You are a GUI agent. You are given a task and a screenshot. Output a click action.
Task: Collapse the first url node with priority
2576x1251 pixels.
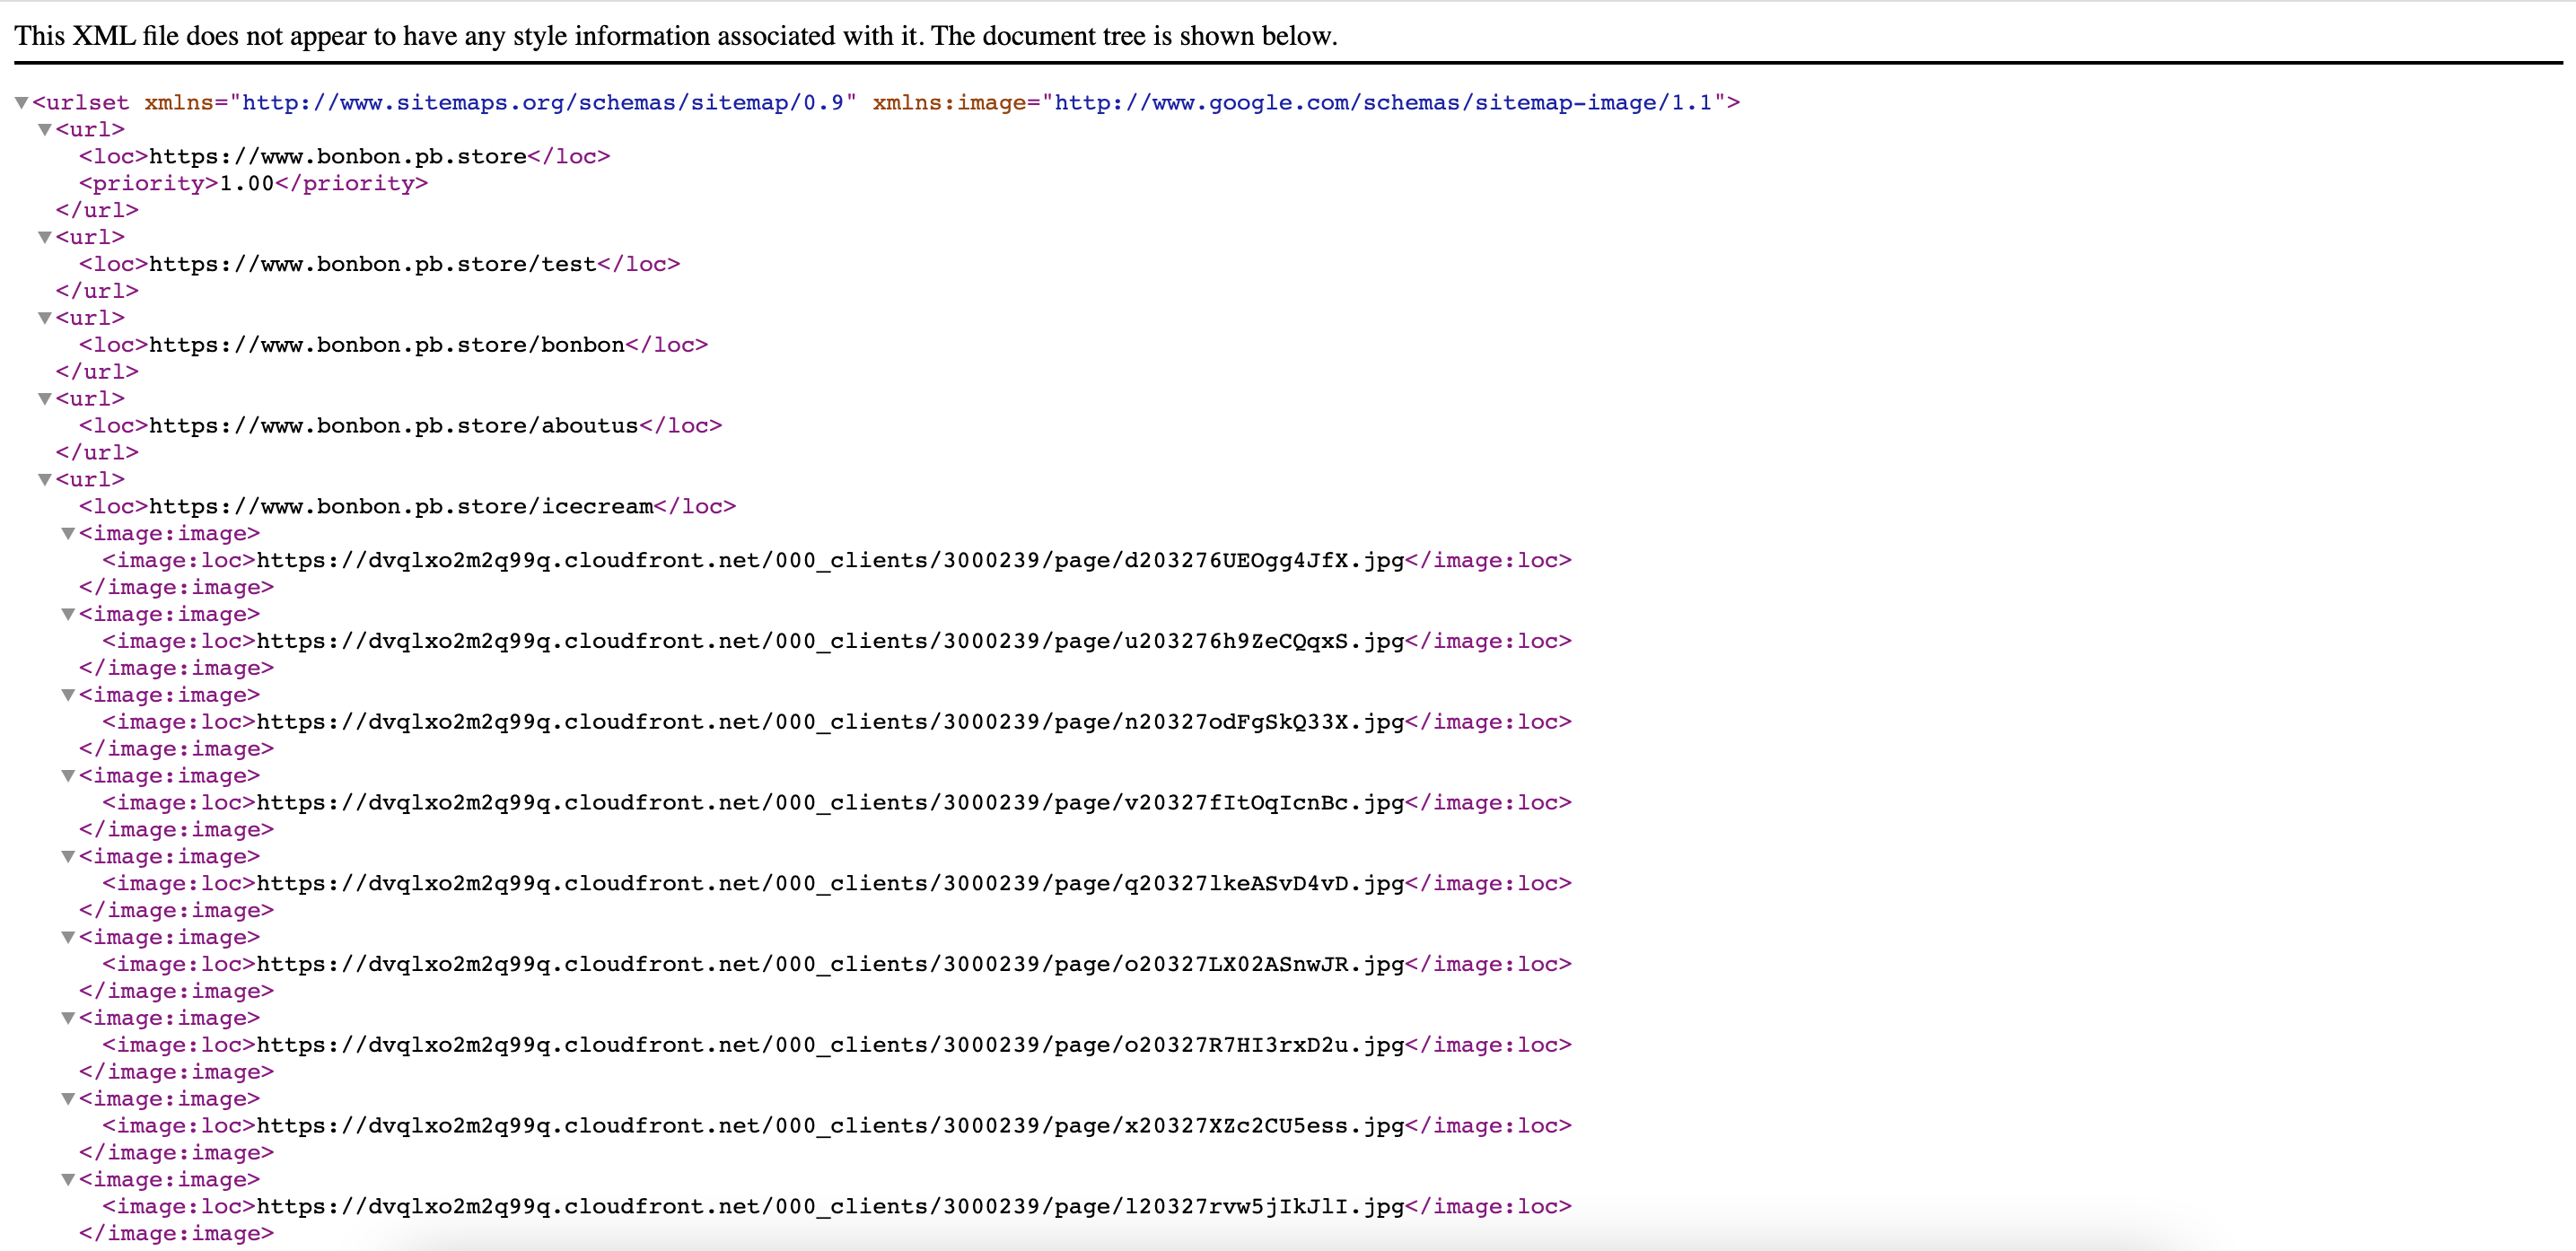(x=44, y=130)
